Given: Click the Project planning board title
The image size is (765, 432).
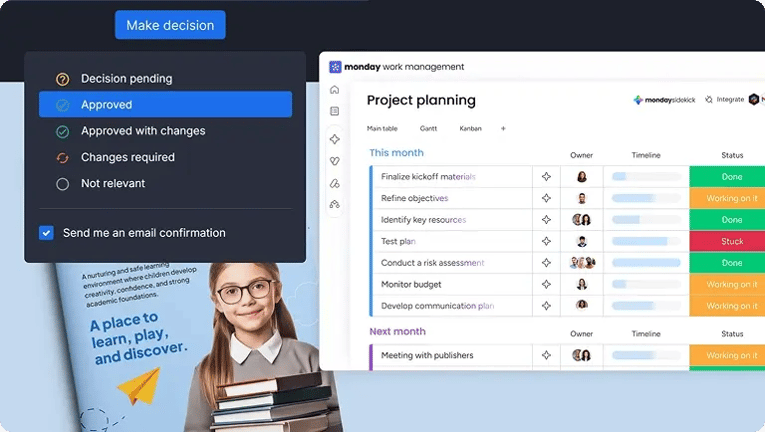Looking at the screenshot, I should (421, 100).
